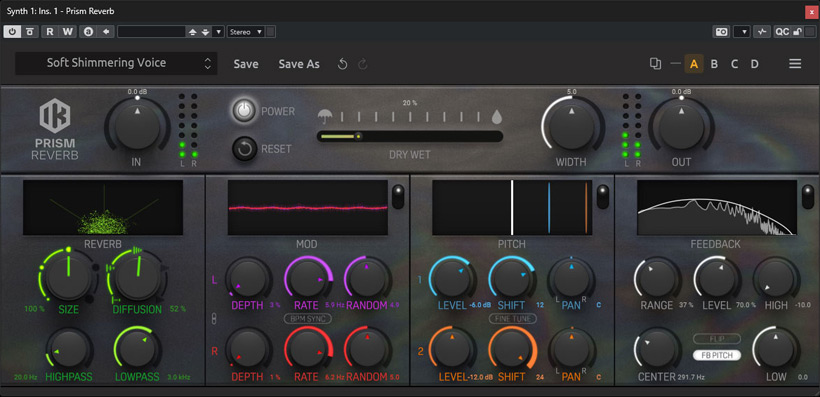The image size is (820, 397).
Task: Click the feedback CENTER knob
Action: pos(657,349)
